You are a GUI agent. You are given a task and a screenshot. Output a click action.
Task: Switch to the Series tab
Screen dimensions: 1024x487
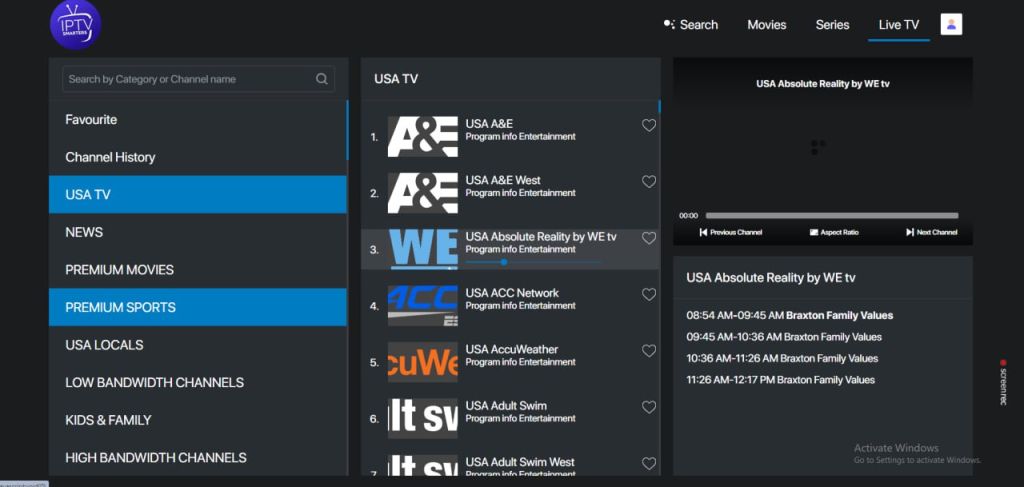coord(832,25)
